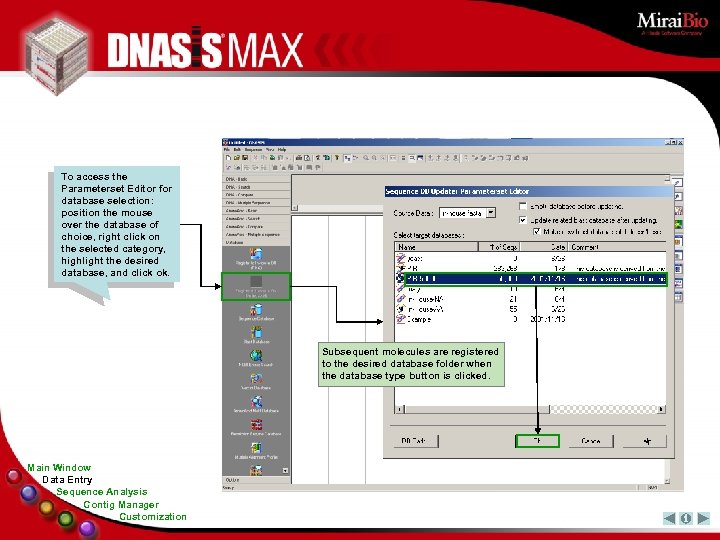
Task: Open the Contig Manager navigation link
Action: [121, 504]
